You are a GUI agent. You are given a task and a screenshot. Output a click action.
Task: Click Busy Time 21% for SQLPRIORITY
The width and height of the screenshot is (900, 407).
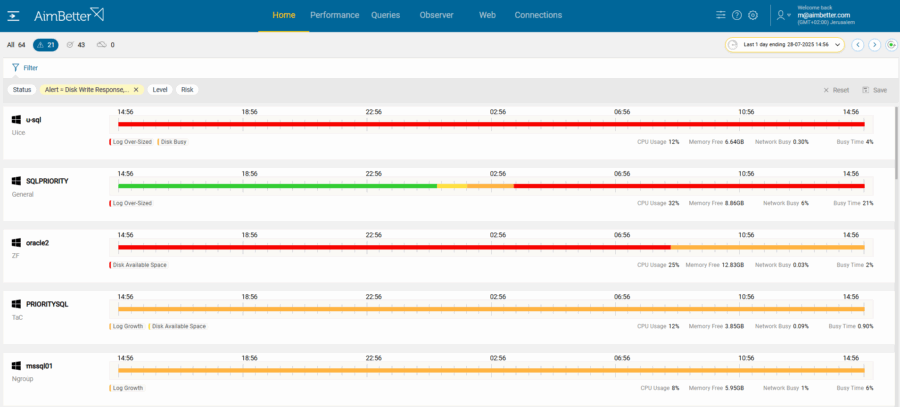click(x=855, y=203)
